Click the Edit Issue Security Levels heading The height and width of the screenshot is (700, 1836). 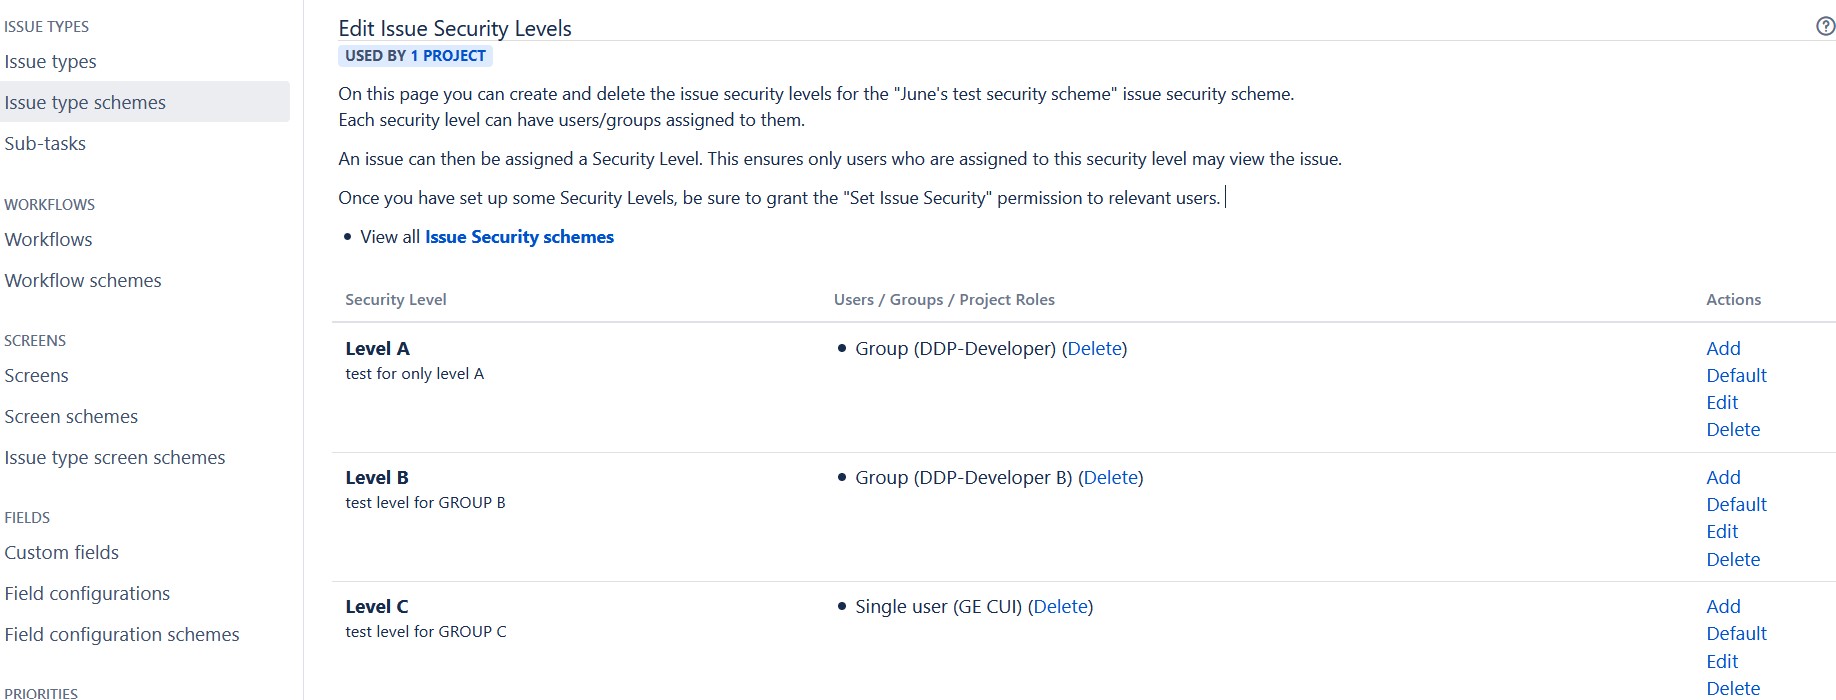[455, 28]
